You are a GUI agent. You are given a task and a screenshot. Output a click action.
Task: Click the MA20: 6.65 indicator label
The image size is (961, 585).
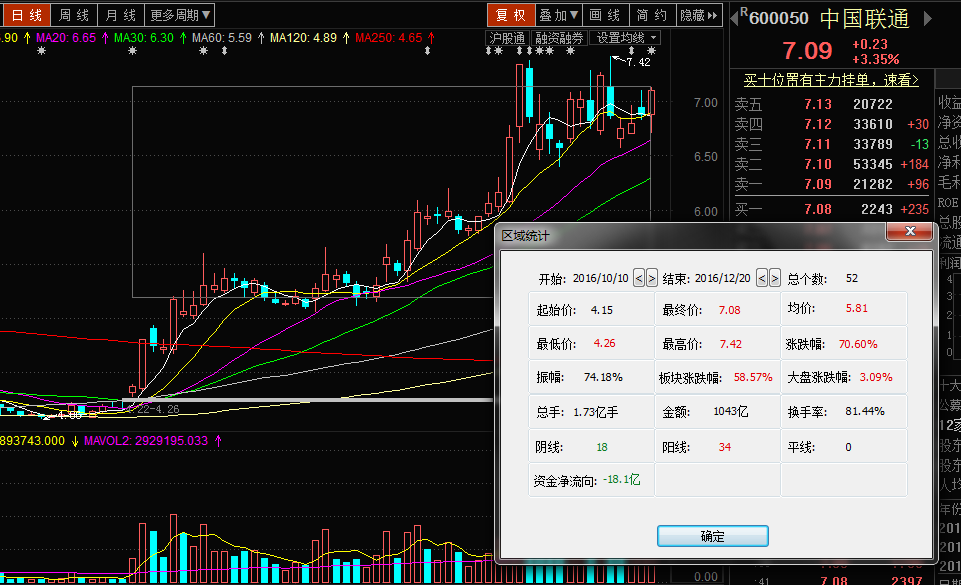coord(66,38)
